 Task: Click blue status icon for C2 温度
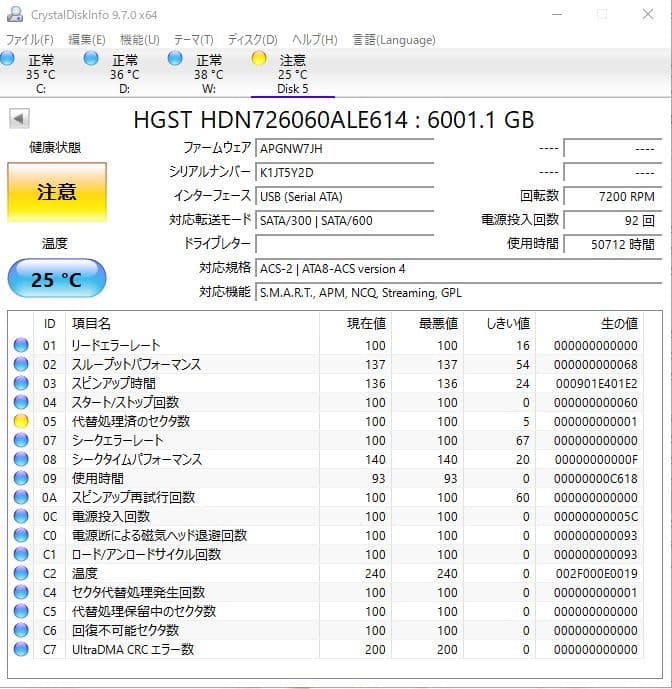coord(21,573)
